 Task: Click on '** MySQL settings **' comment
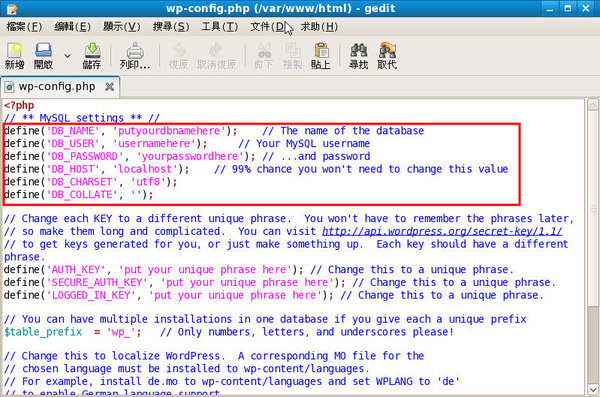(82, 118)
